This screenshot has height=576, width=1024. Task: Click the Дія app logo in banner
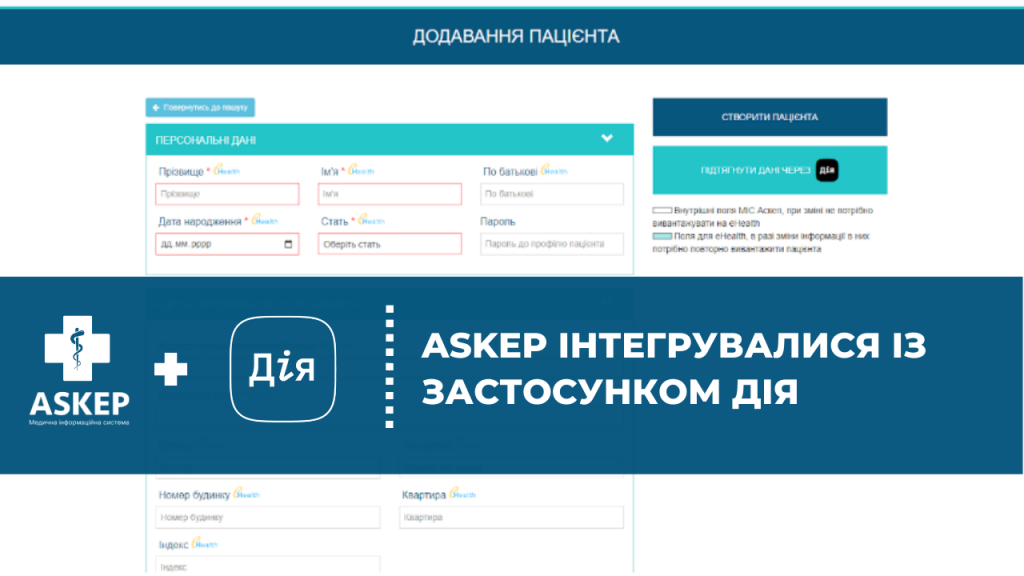click(283, 369)
